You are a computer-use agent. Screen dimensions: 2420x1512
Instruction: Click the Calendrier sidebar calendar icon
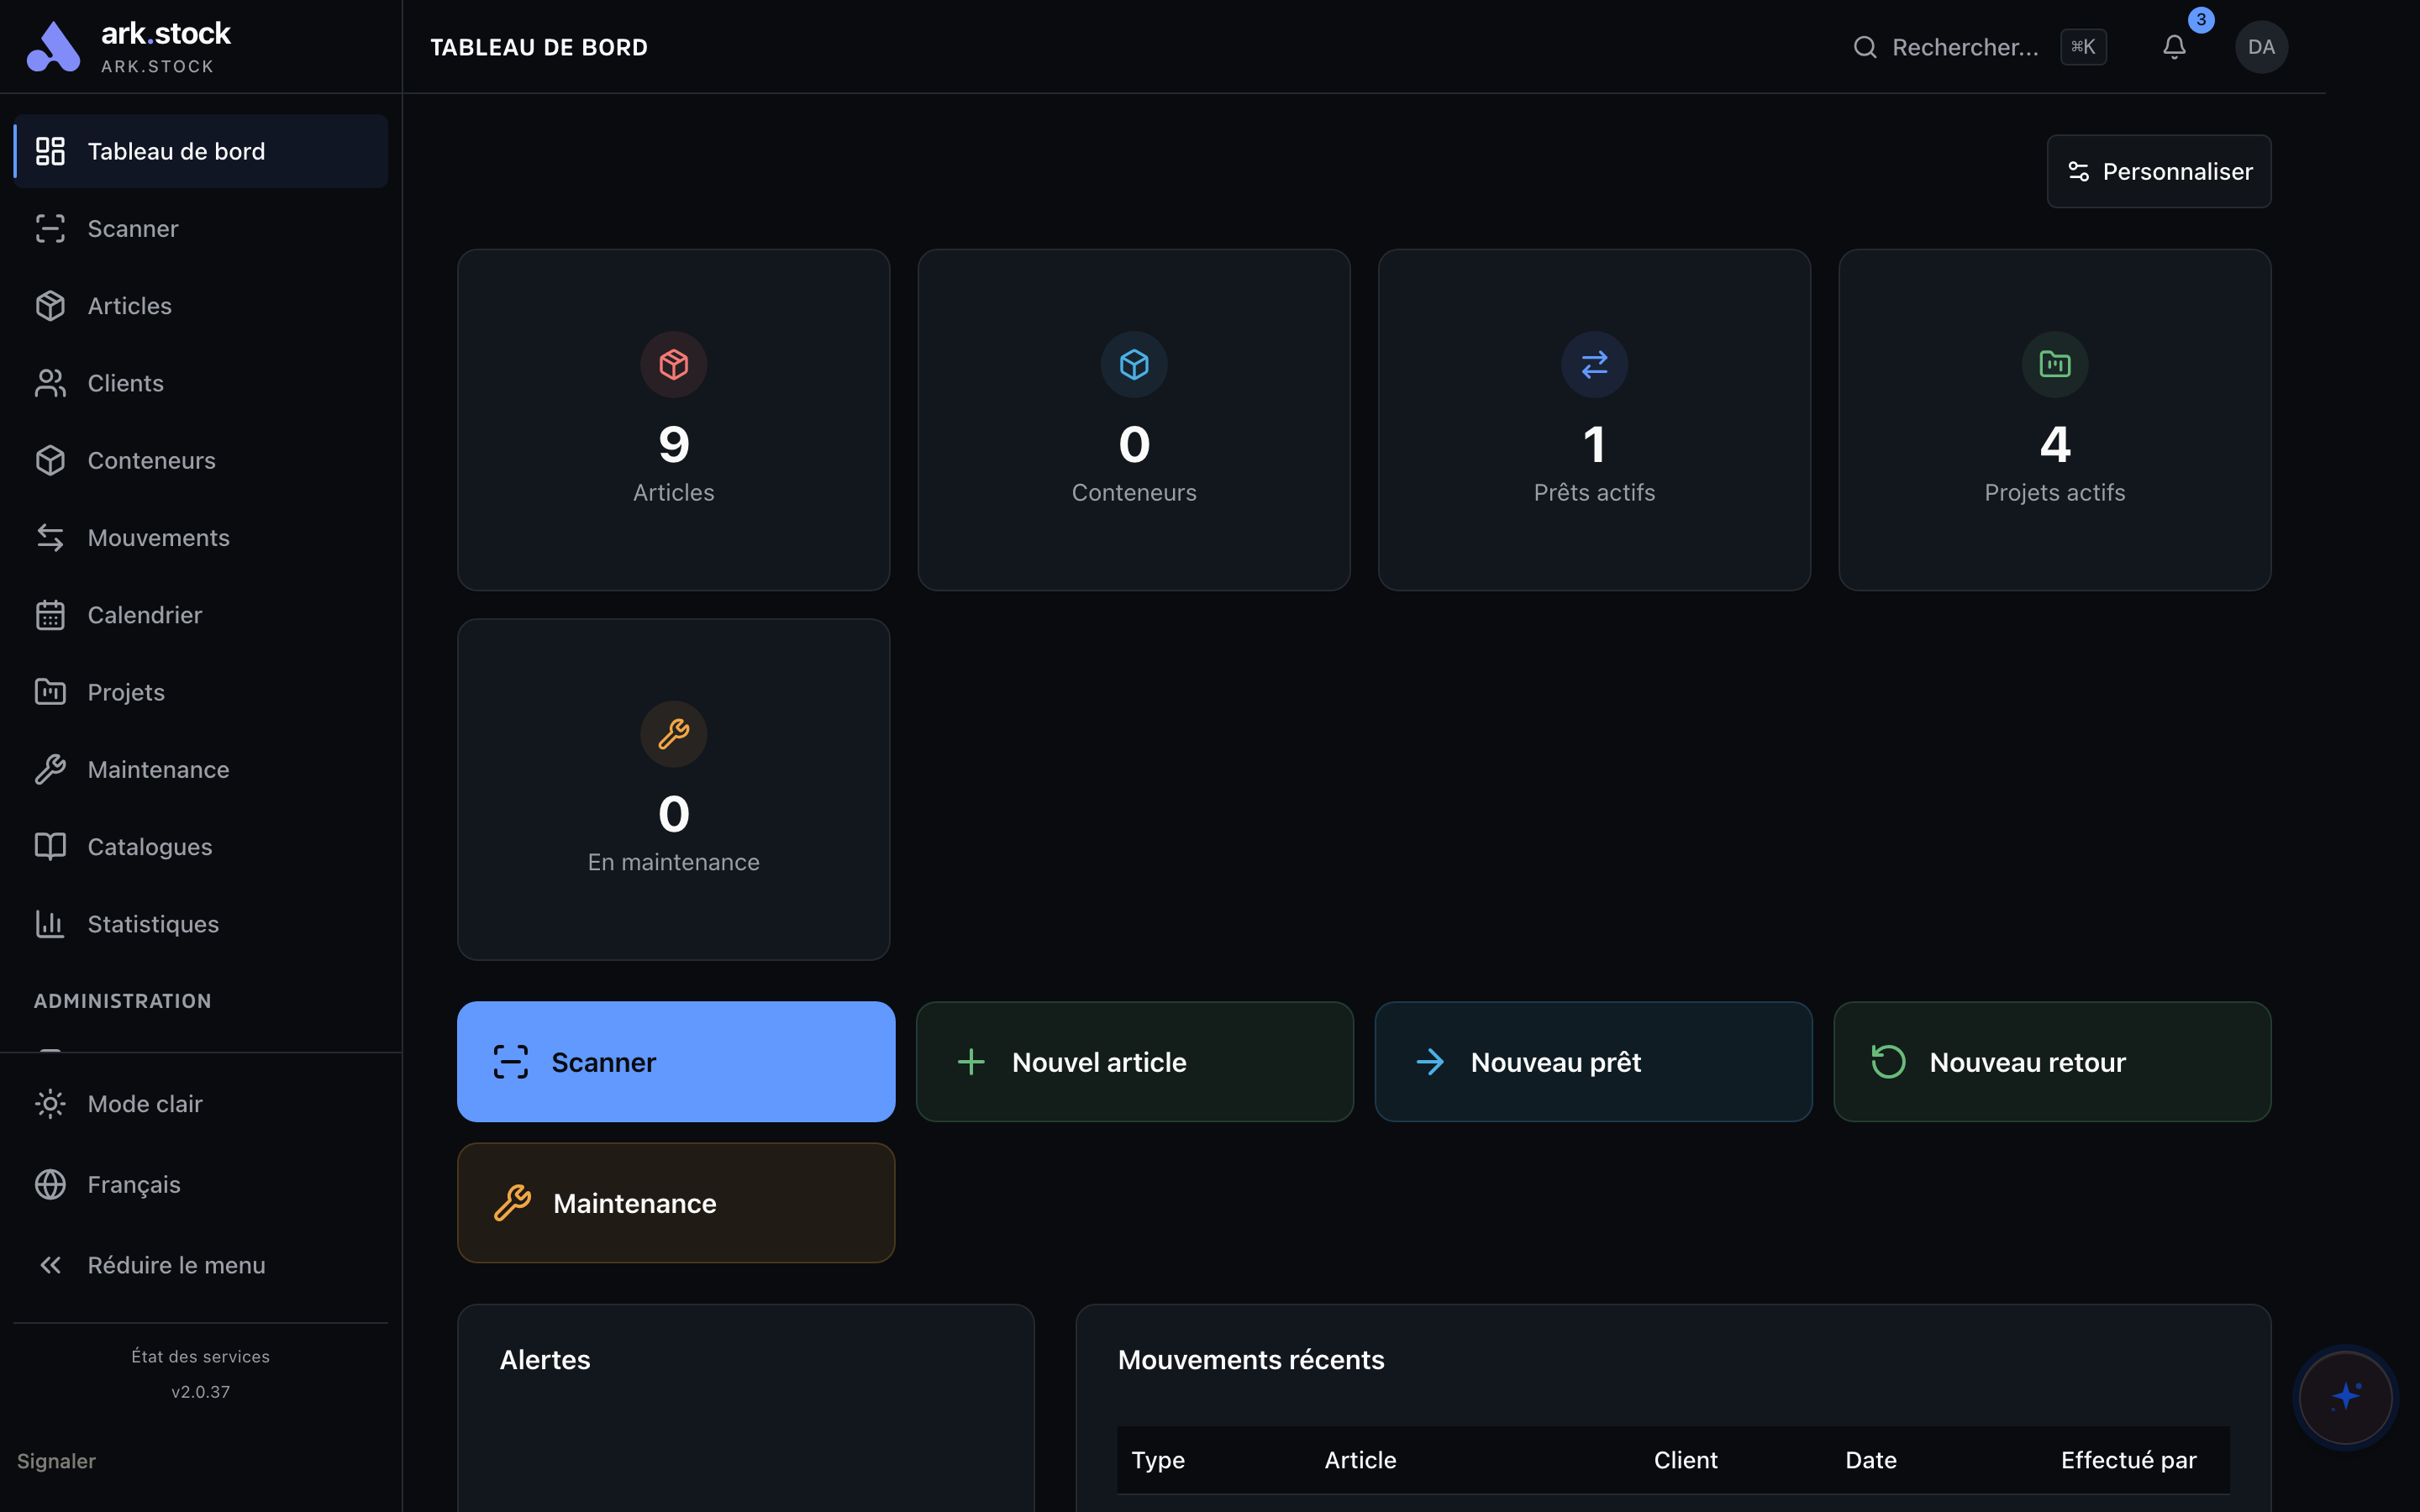[50, 615]
